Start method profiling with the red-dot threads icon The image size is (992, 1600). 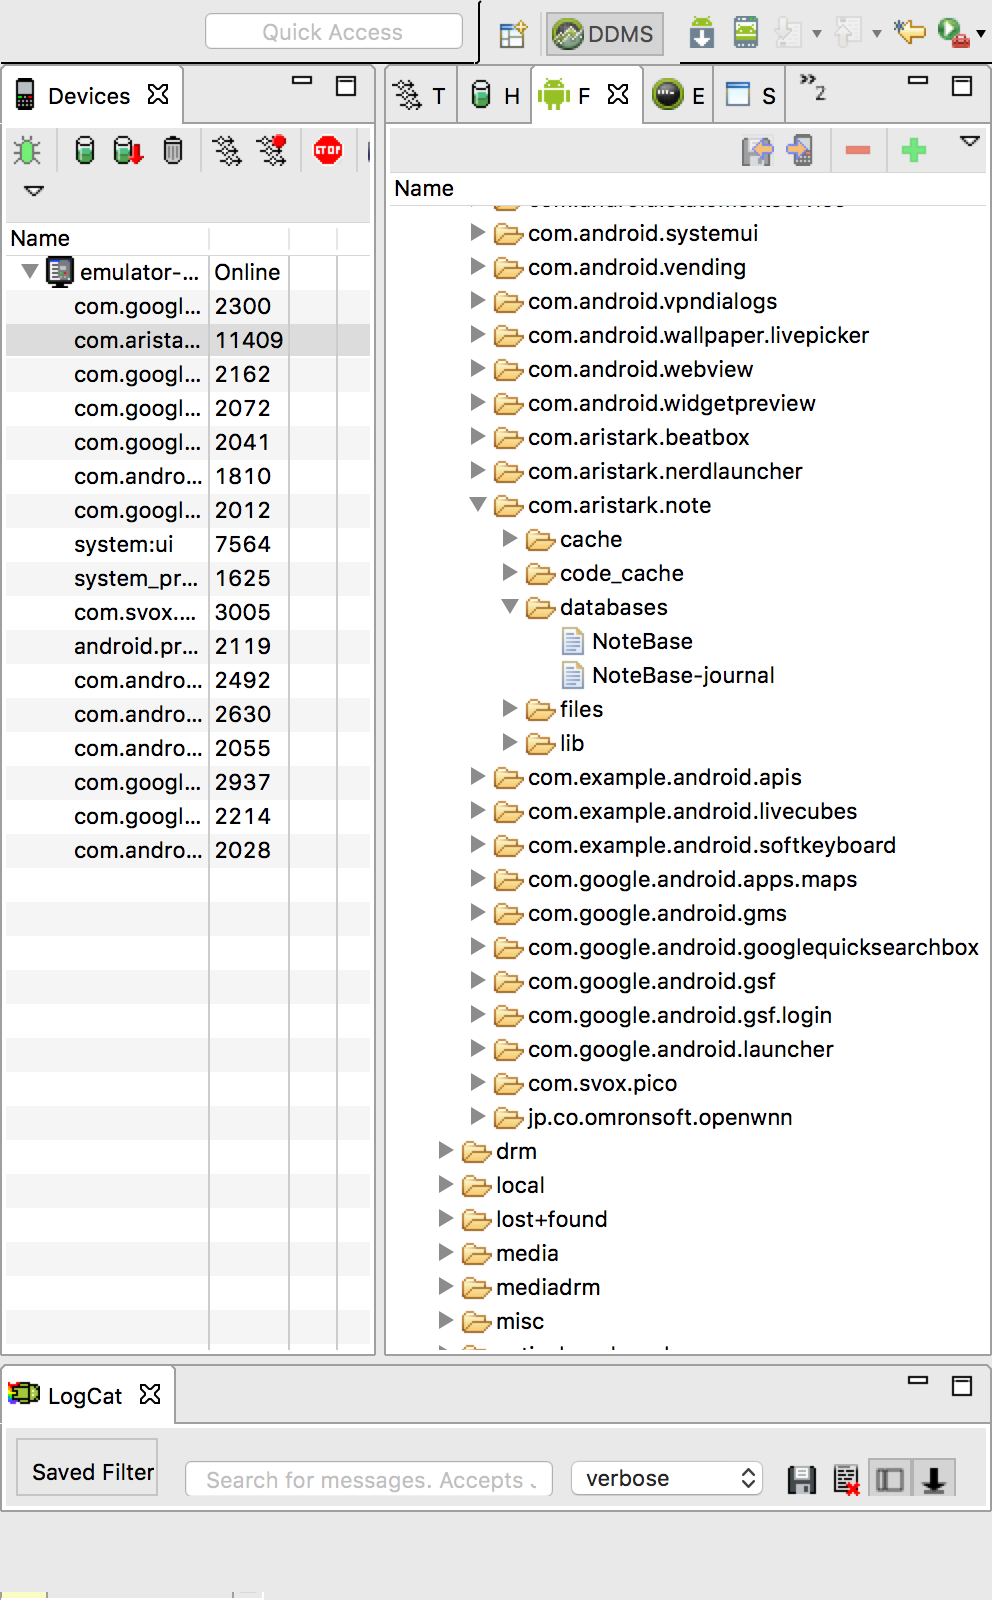coord(271,151)
